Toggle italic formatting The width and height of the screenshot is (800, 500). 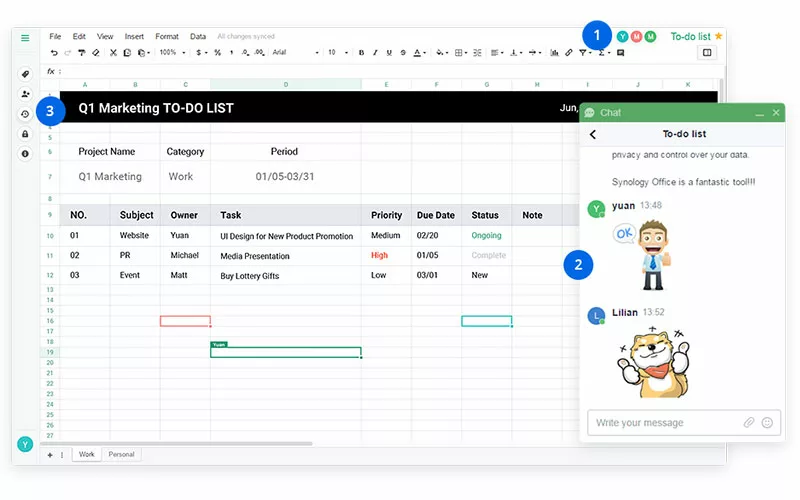374,52
